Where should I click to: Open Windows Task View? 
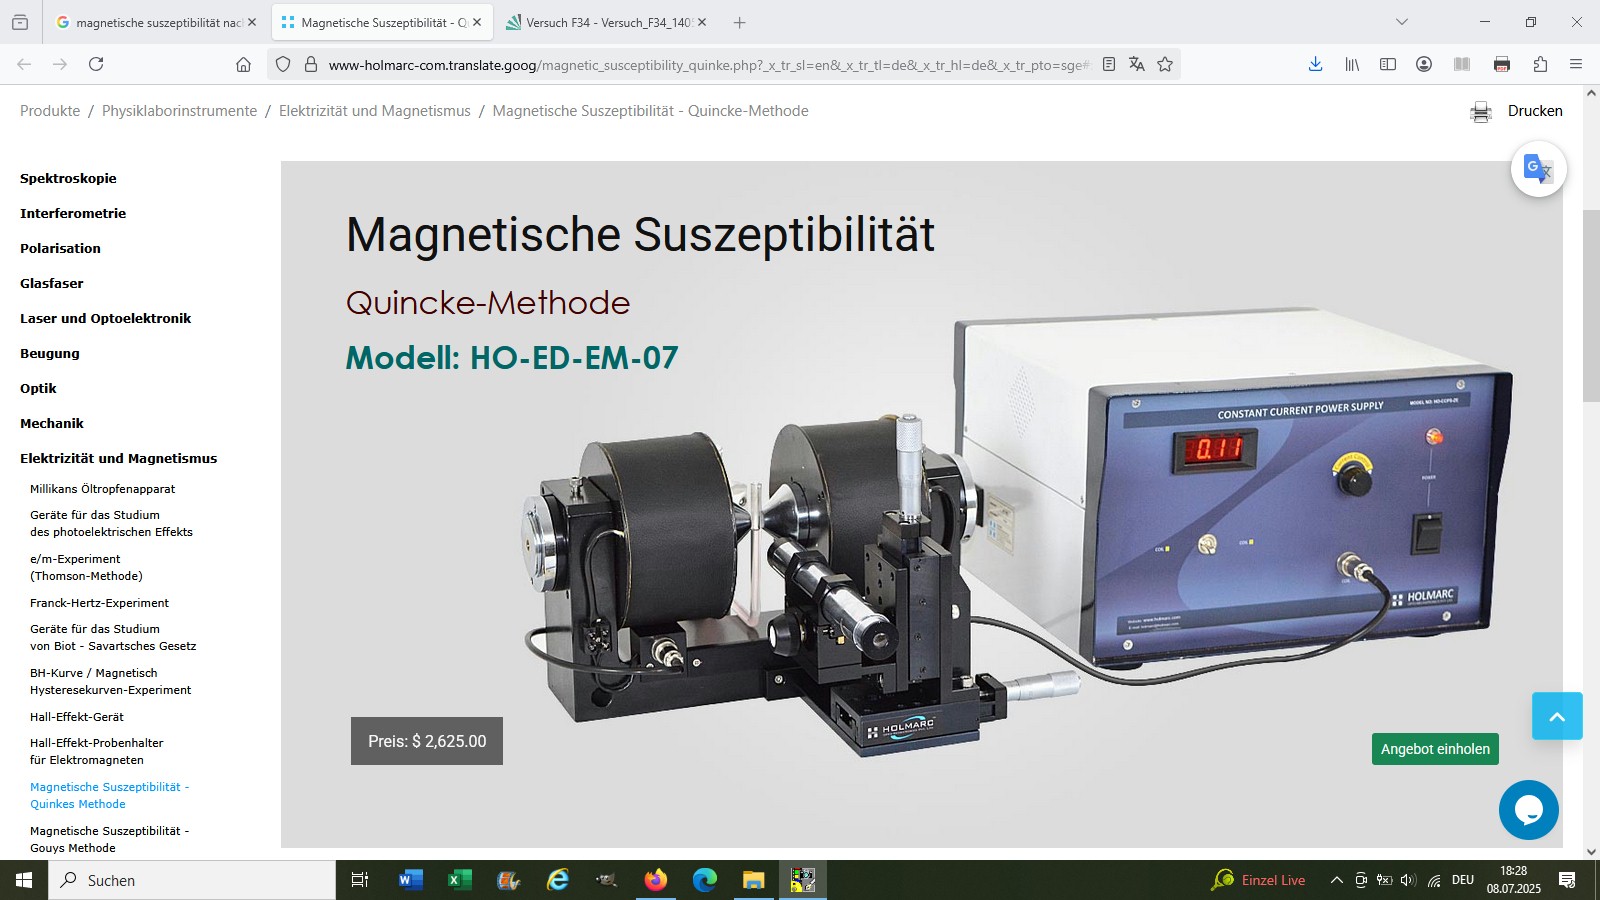(x=360, y=880)
